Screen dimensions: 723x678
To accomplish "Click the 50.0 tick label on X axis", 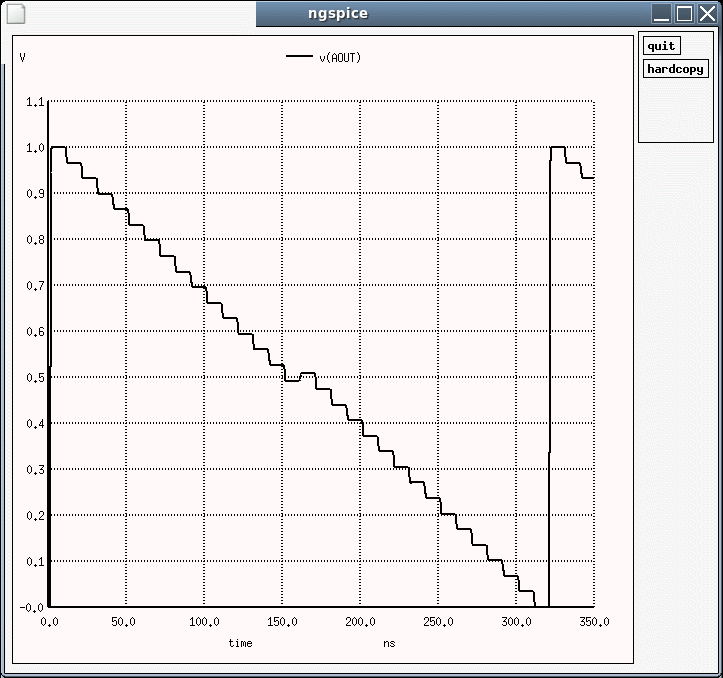I will point(126,621).
